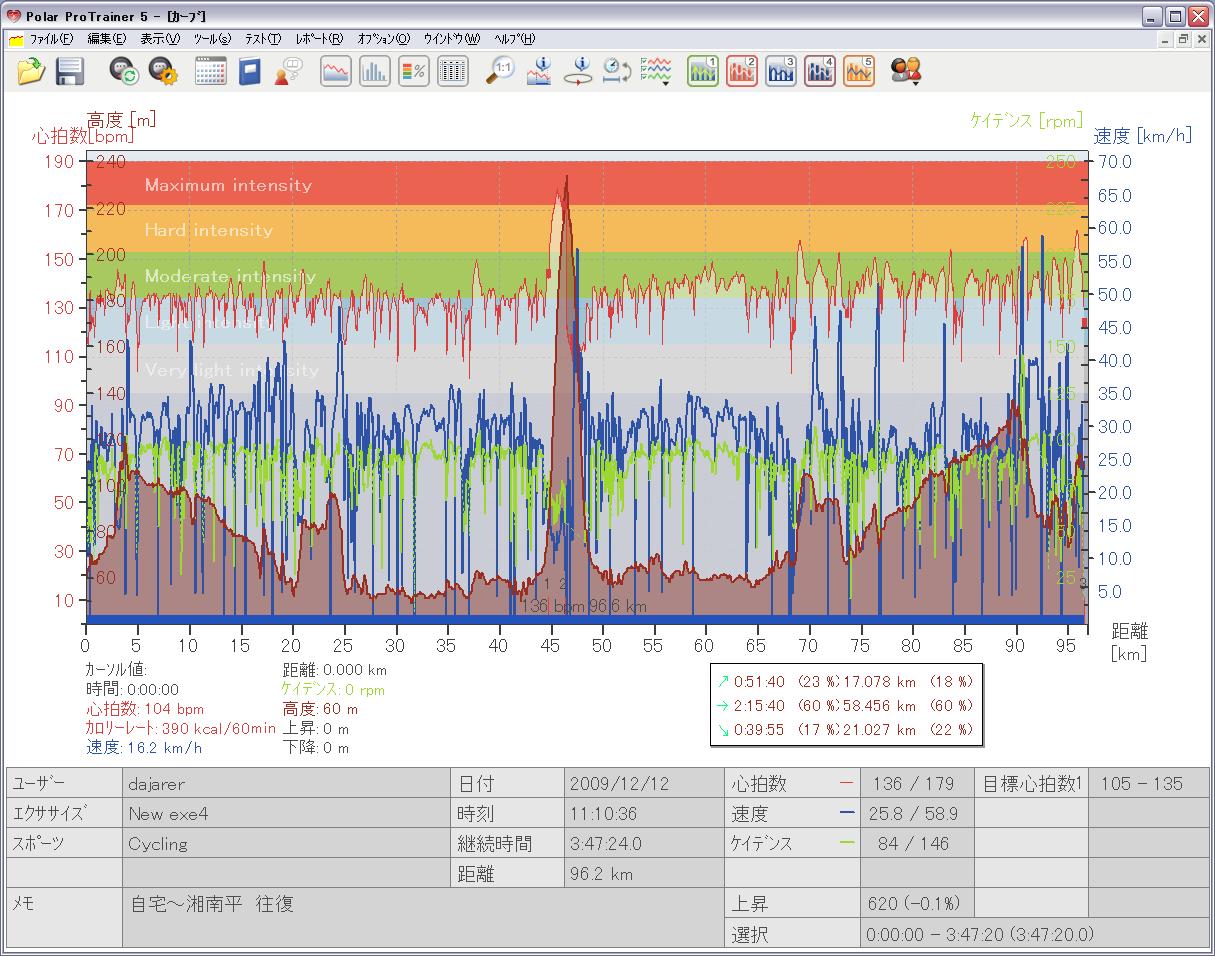Screen dimensions: 1215x956
Task: Click the start time value 11:10:36
Action: 644,813
